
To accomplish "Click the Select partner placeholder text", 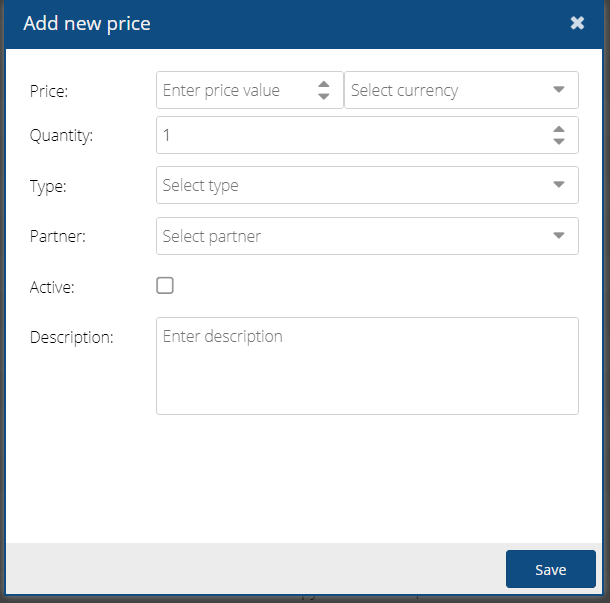I will click(x=211, y=236).
